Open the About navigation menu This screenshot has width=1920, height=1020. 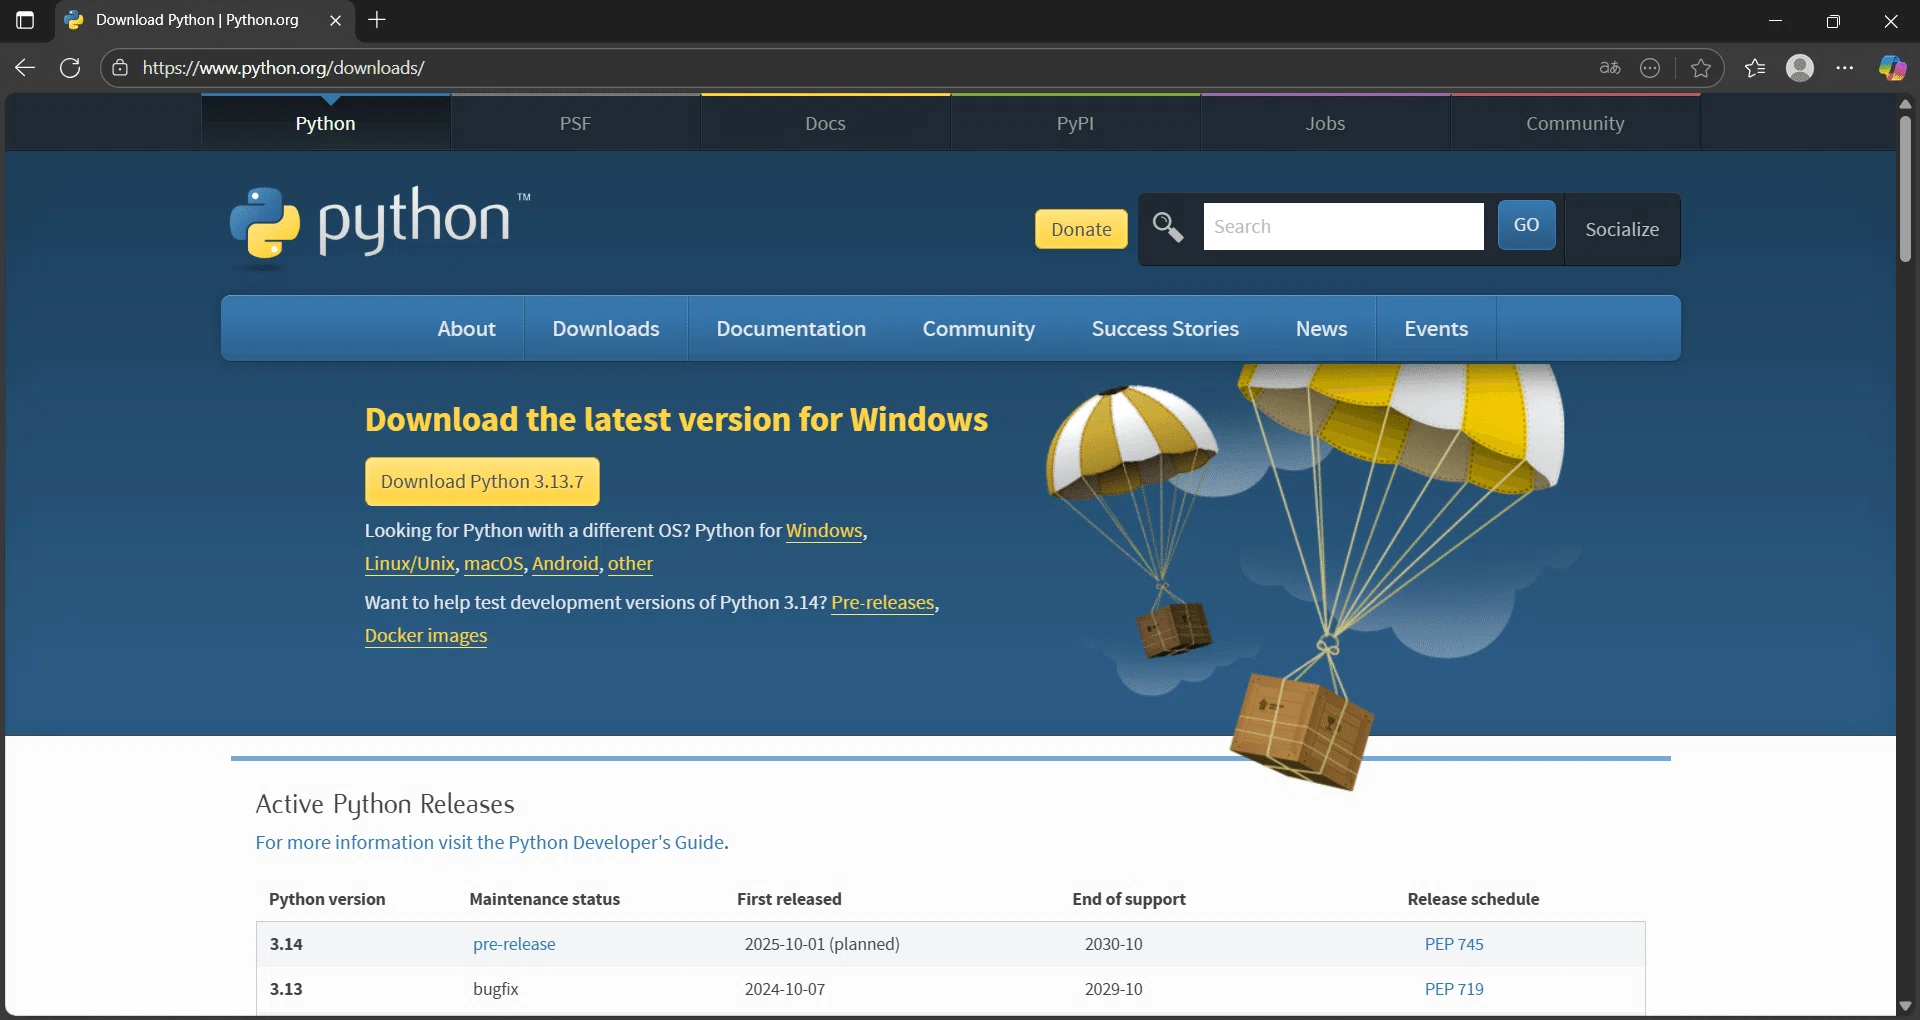pos(466,329)
